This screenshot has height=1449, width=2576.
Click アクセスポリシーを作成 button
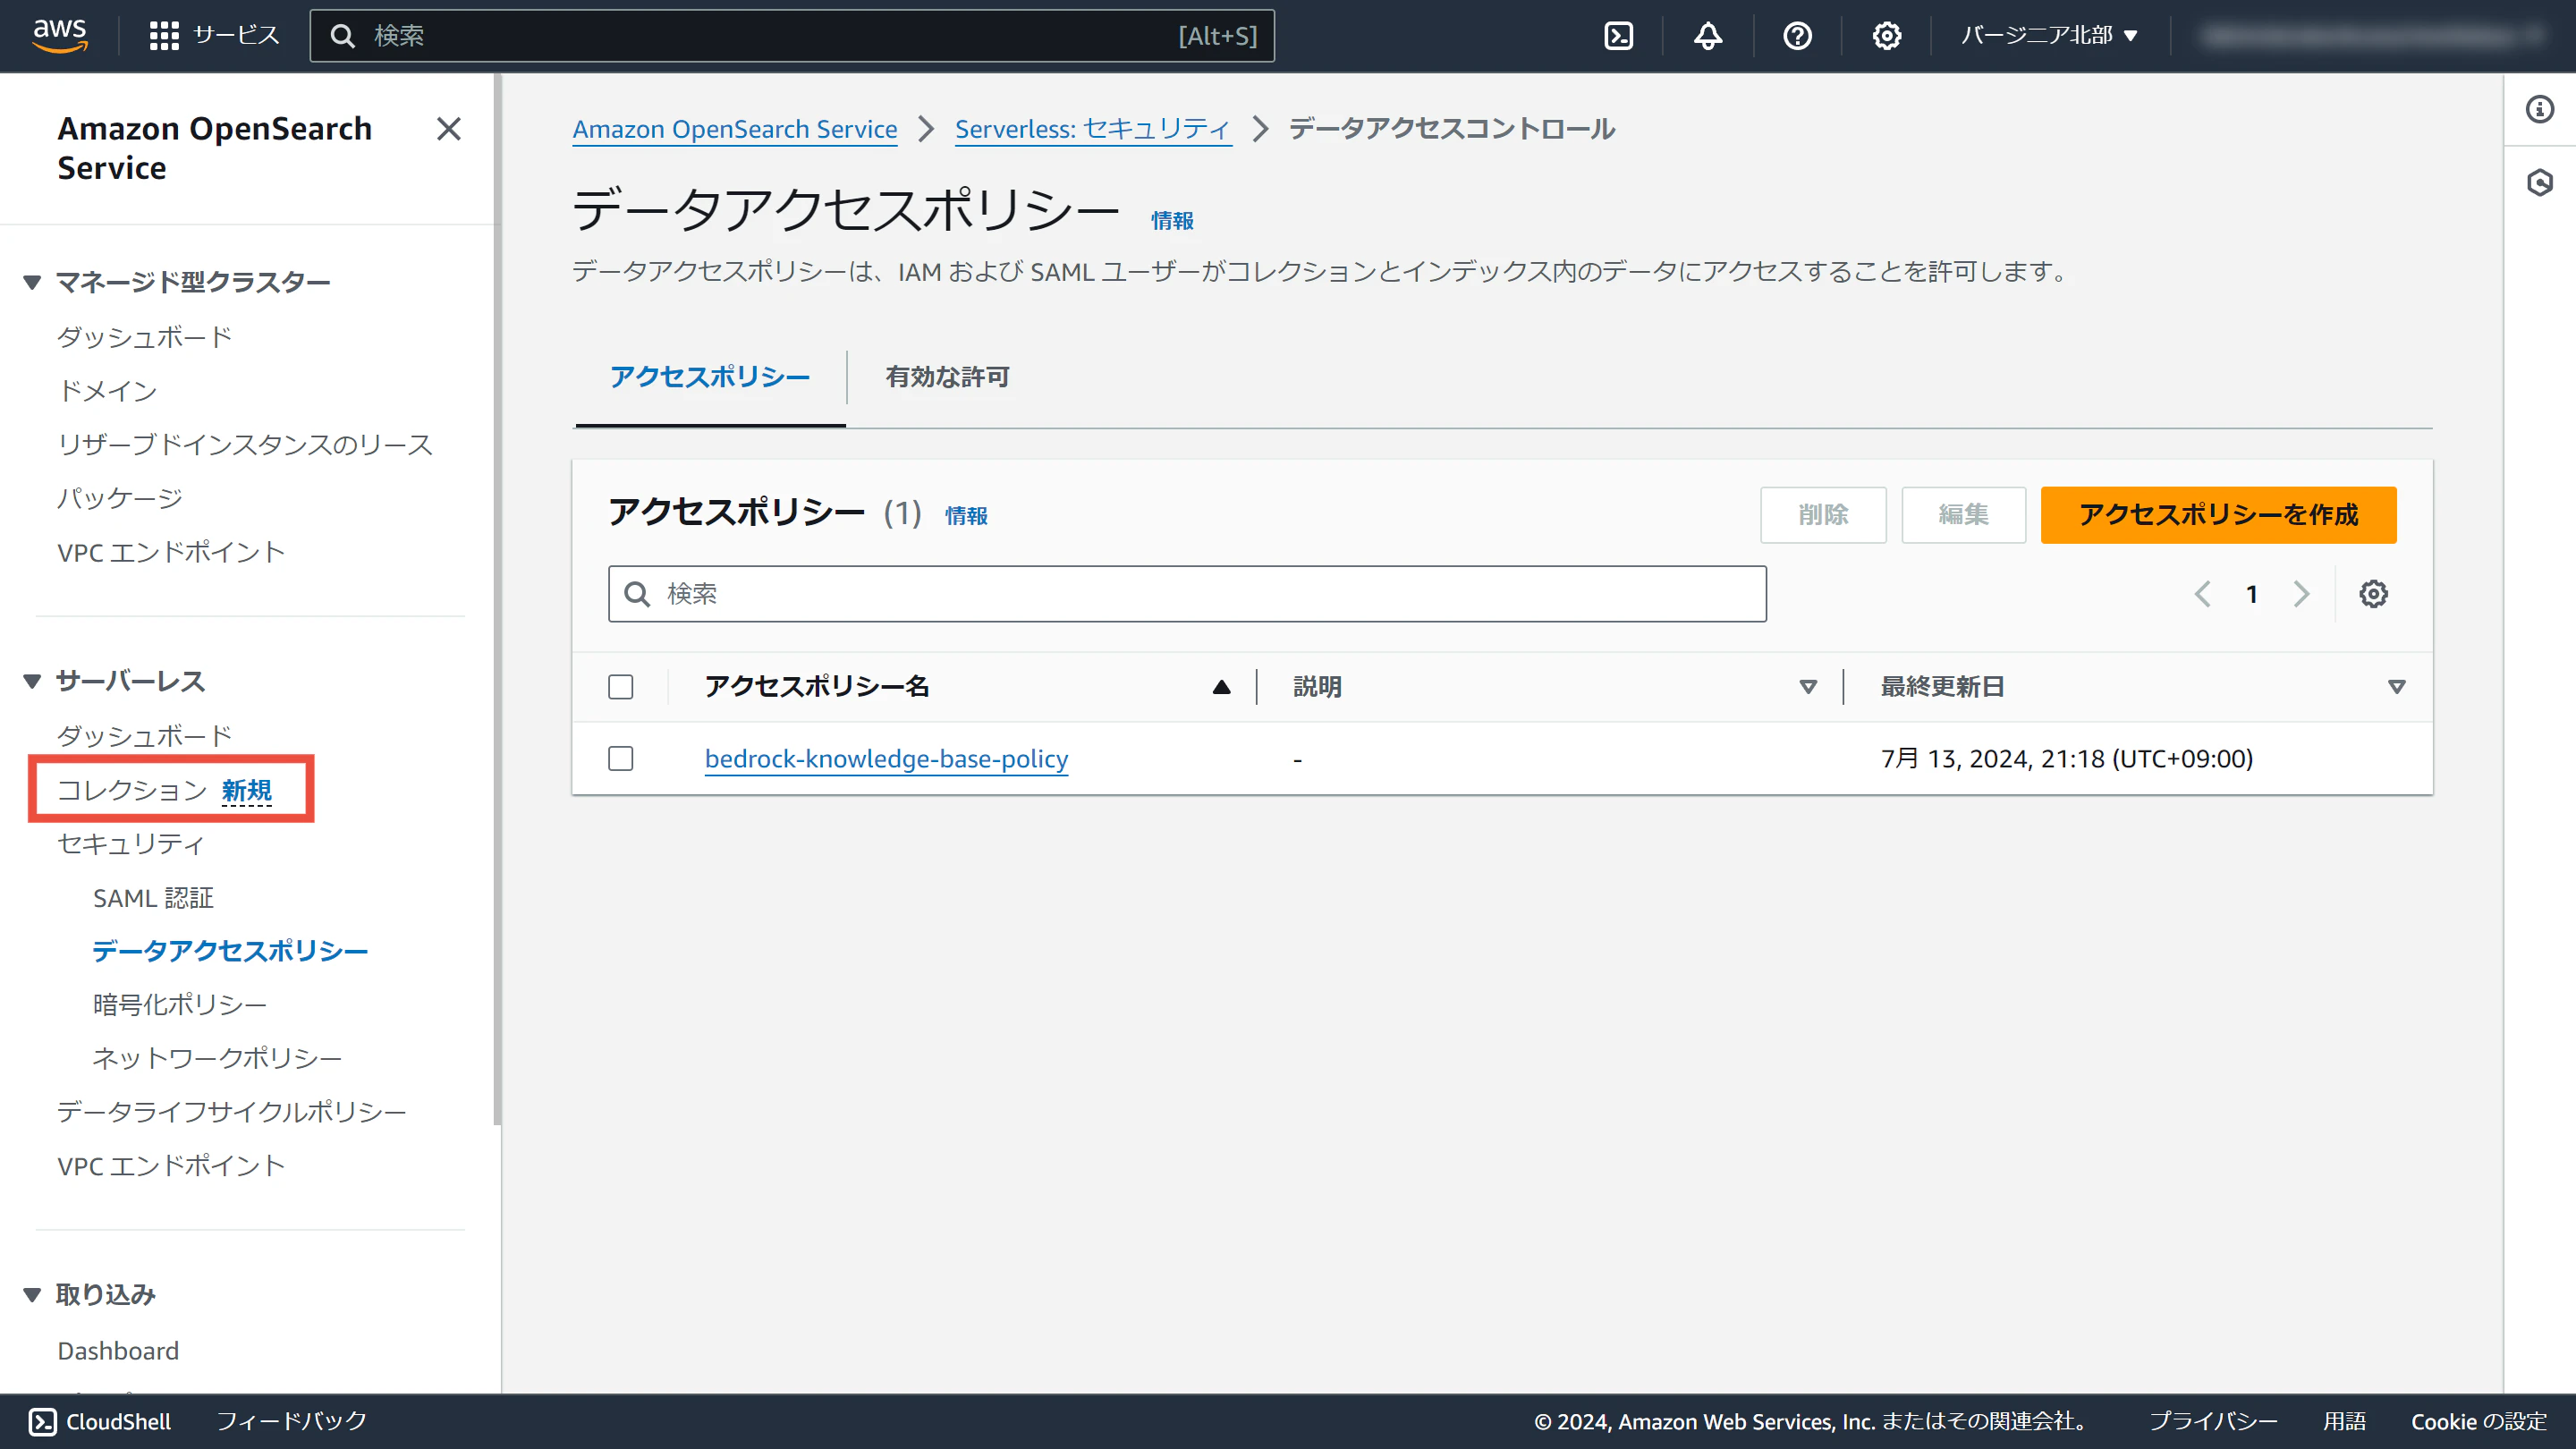click(2218, 515)
